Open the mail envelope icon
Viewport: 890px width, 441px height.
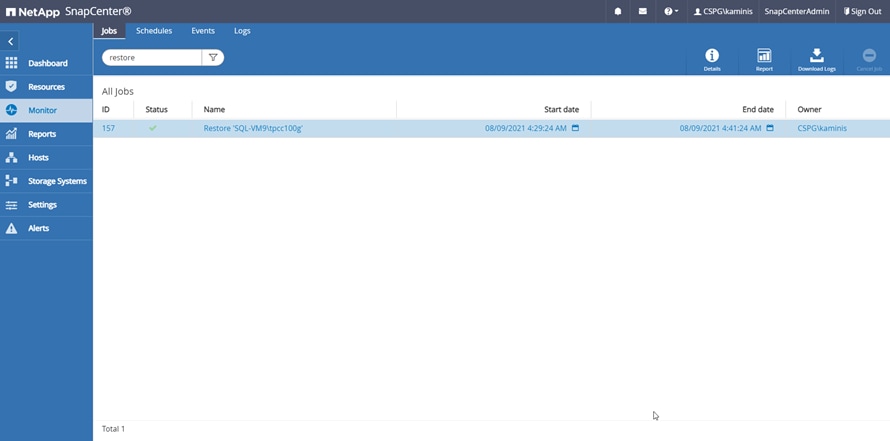(x=643, y=11)
